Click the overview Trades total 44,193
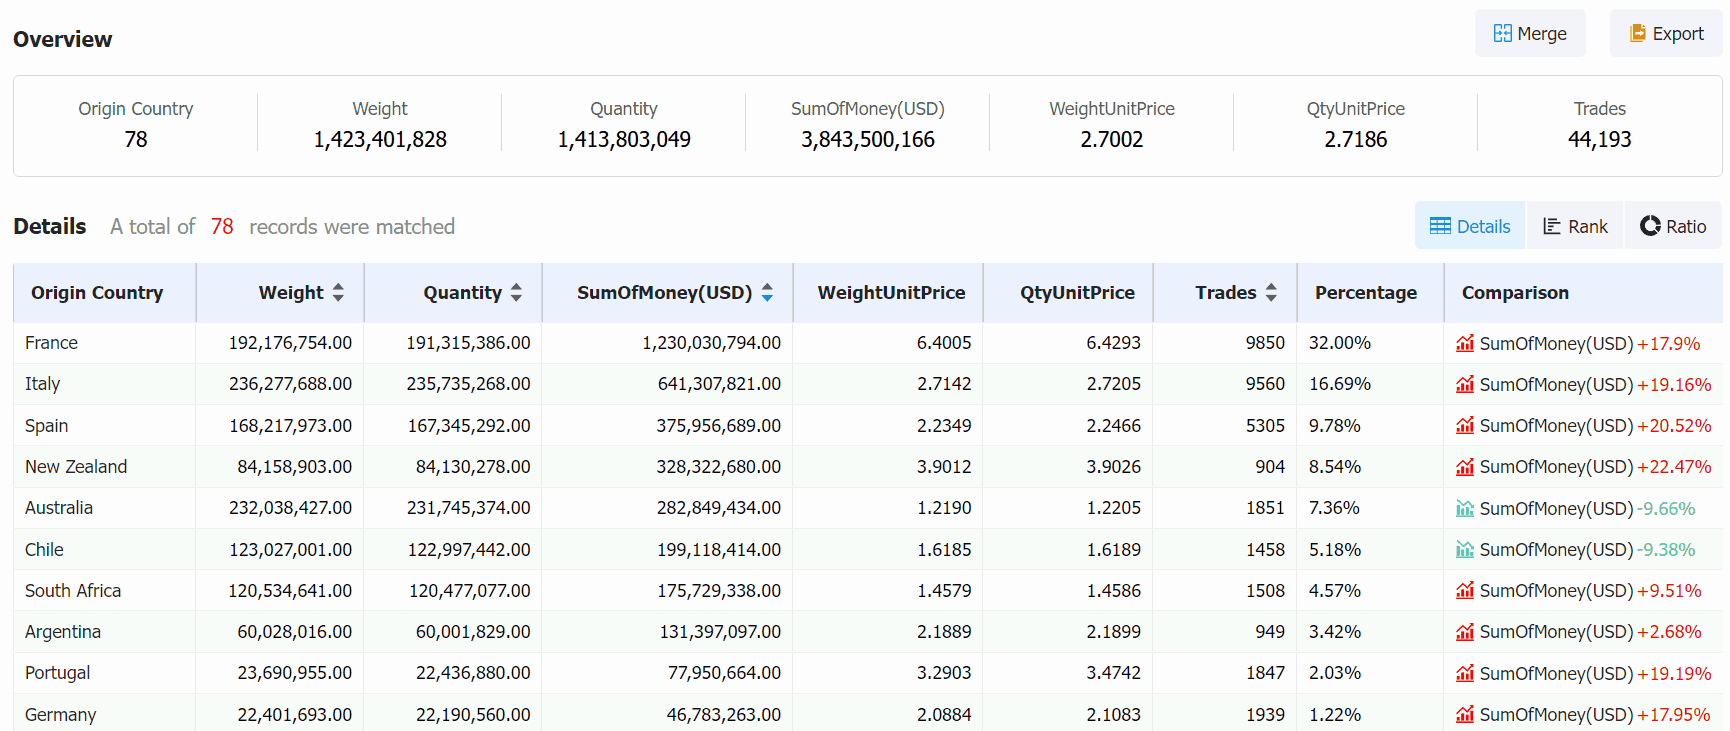 [x=1599, y=139]
